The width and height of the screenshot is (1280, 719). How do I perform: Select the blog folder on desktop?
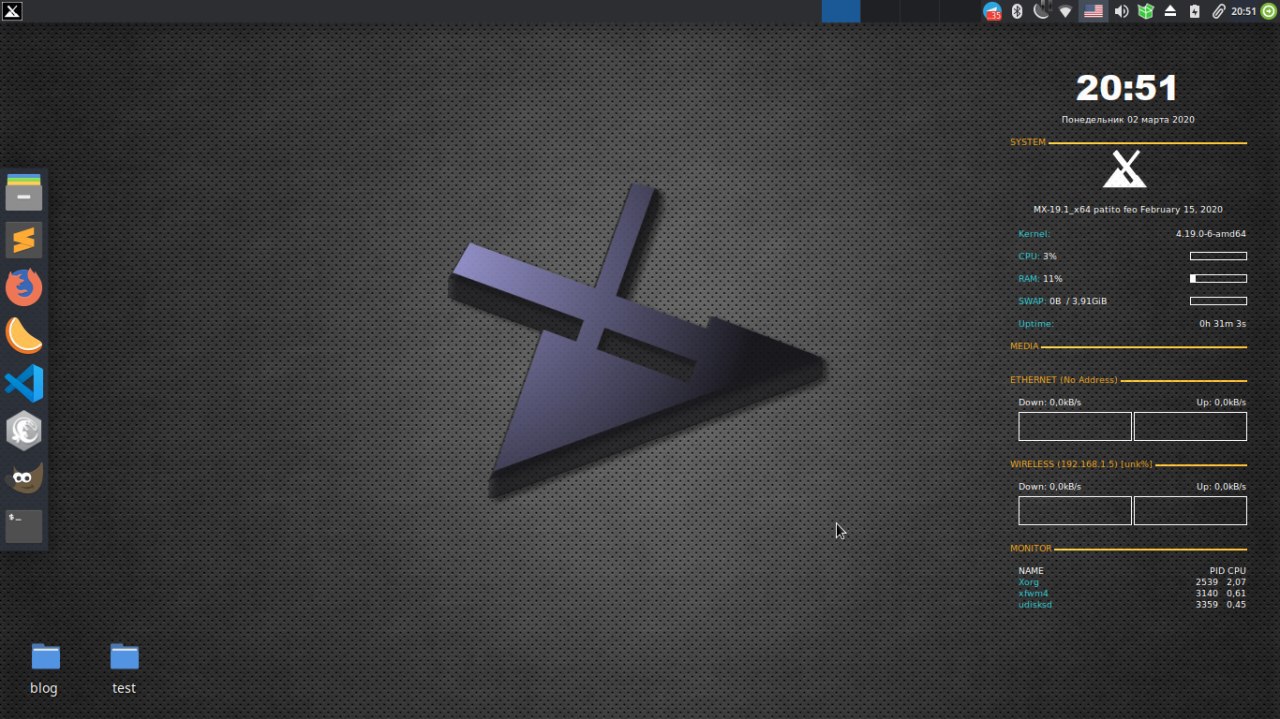(x=44, y=668)
